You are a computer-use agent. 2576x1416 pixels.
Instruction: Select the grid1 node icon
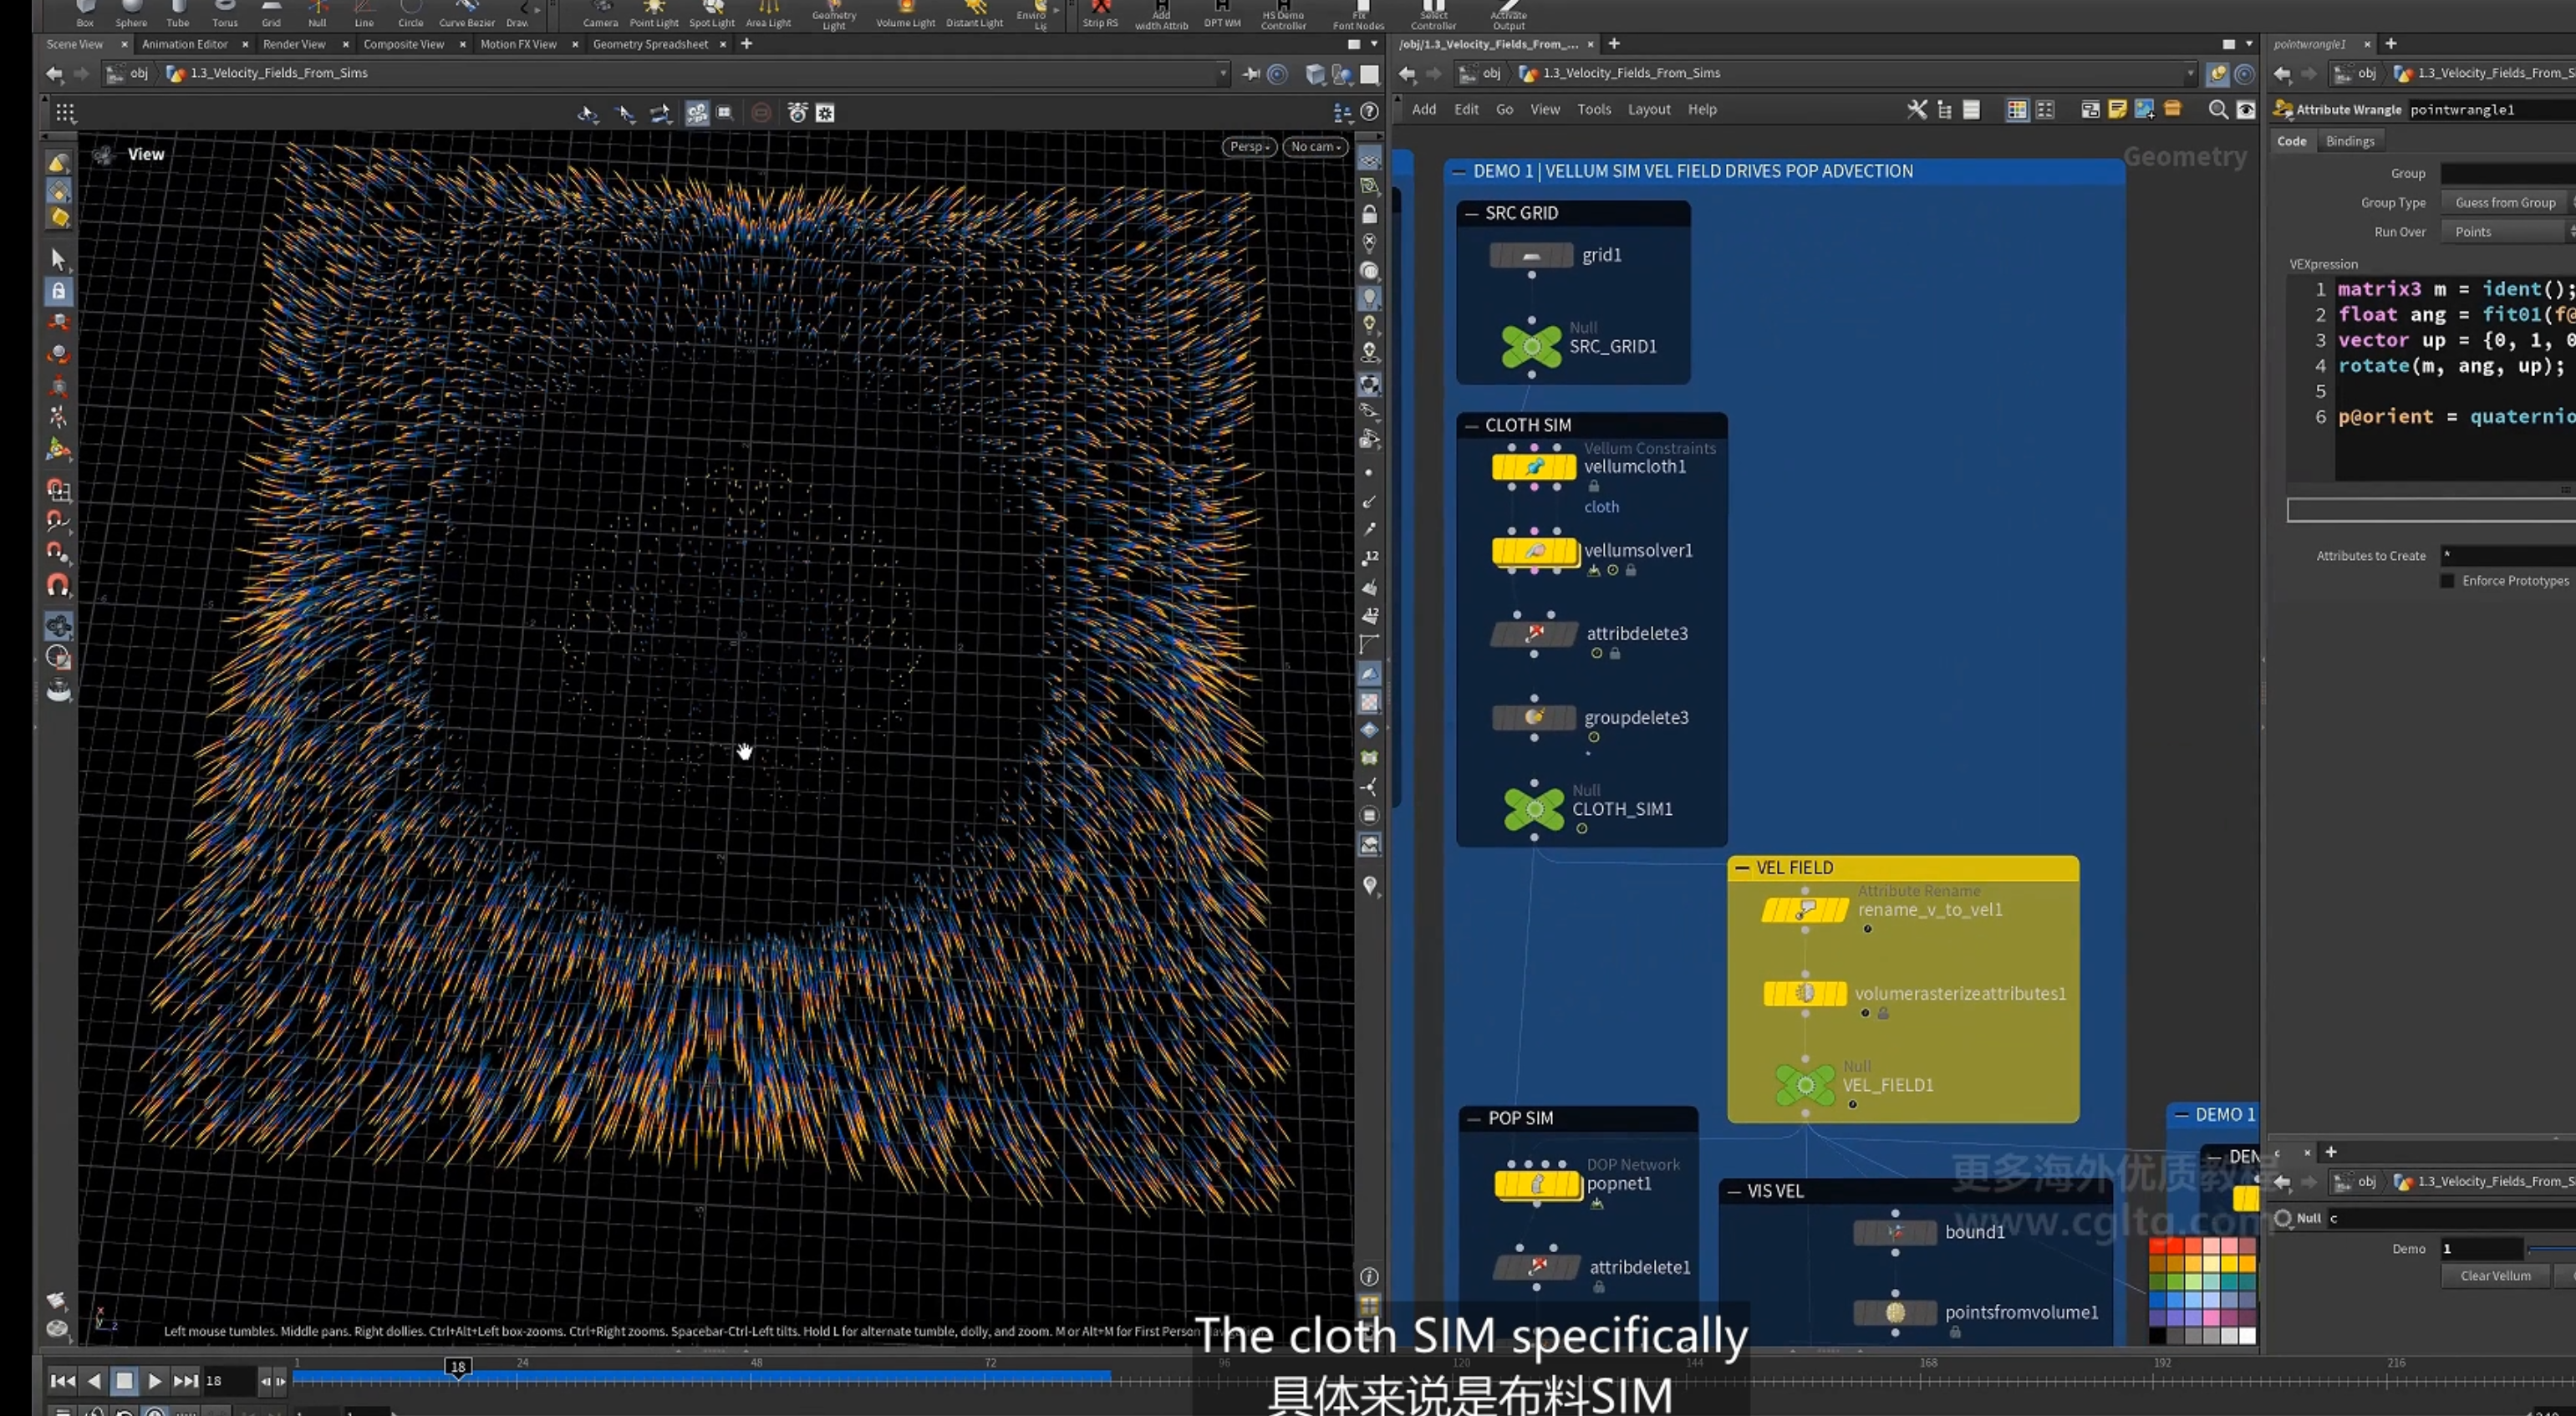[1531, 256]
